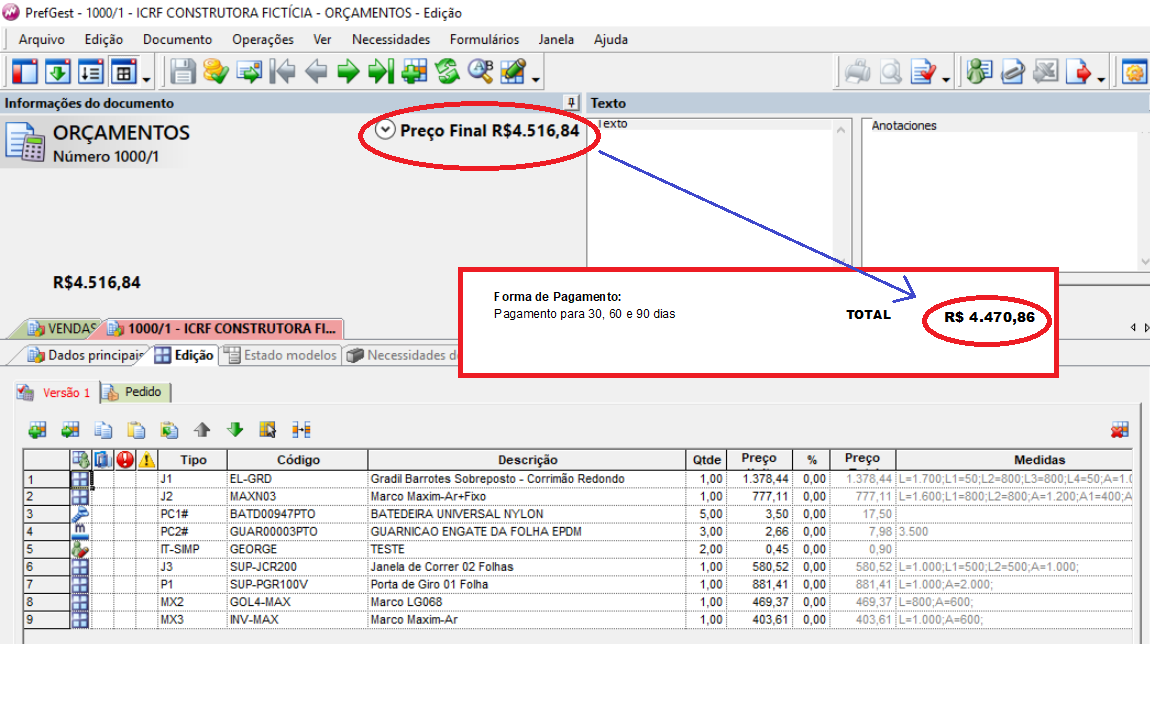
Task: Expand the Preço Final chevron
Action: tap(385, 130)
